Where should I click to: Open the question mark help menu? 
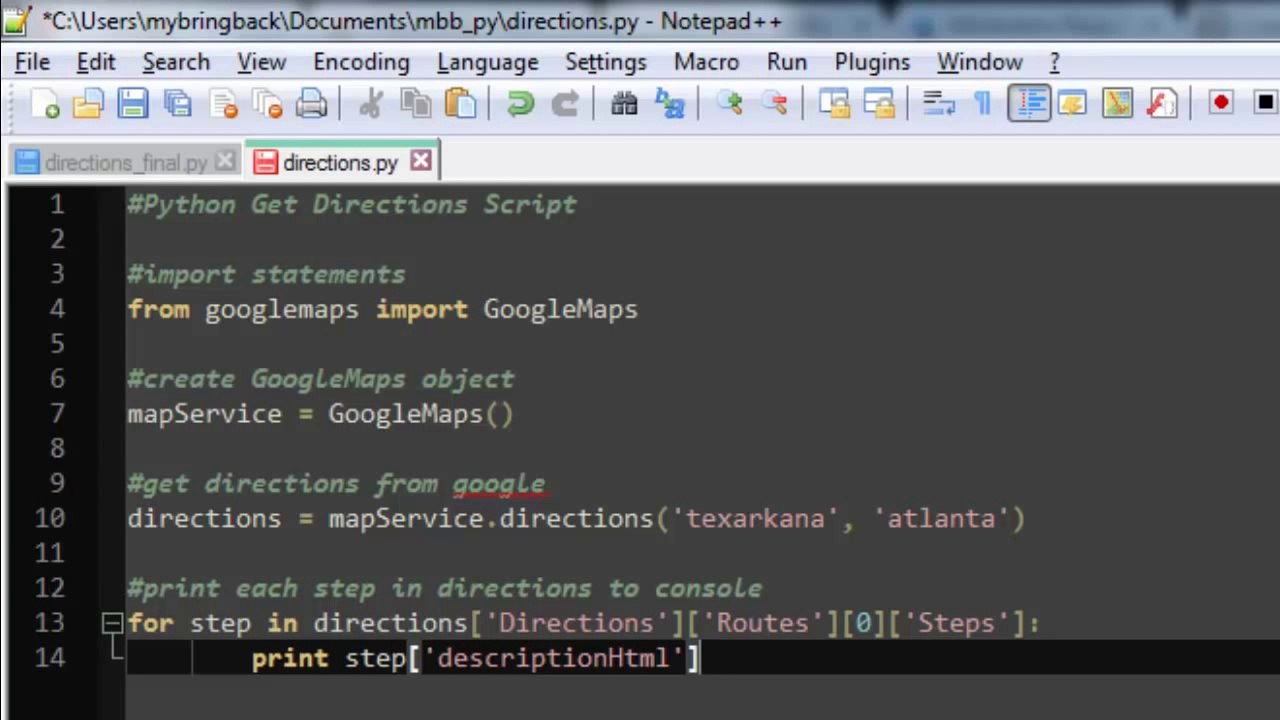pyautogui.click(x=1054, y=62)
